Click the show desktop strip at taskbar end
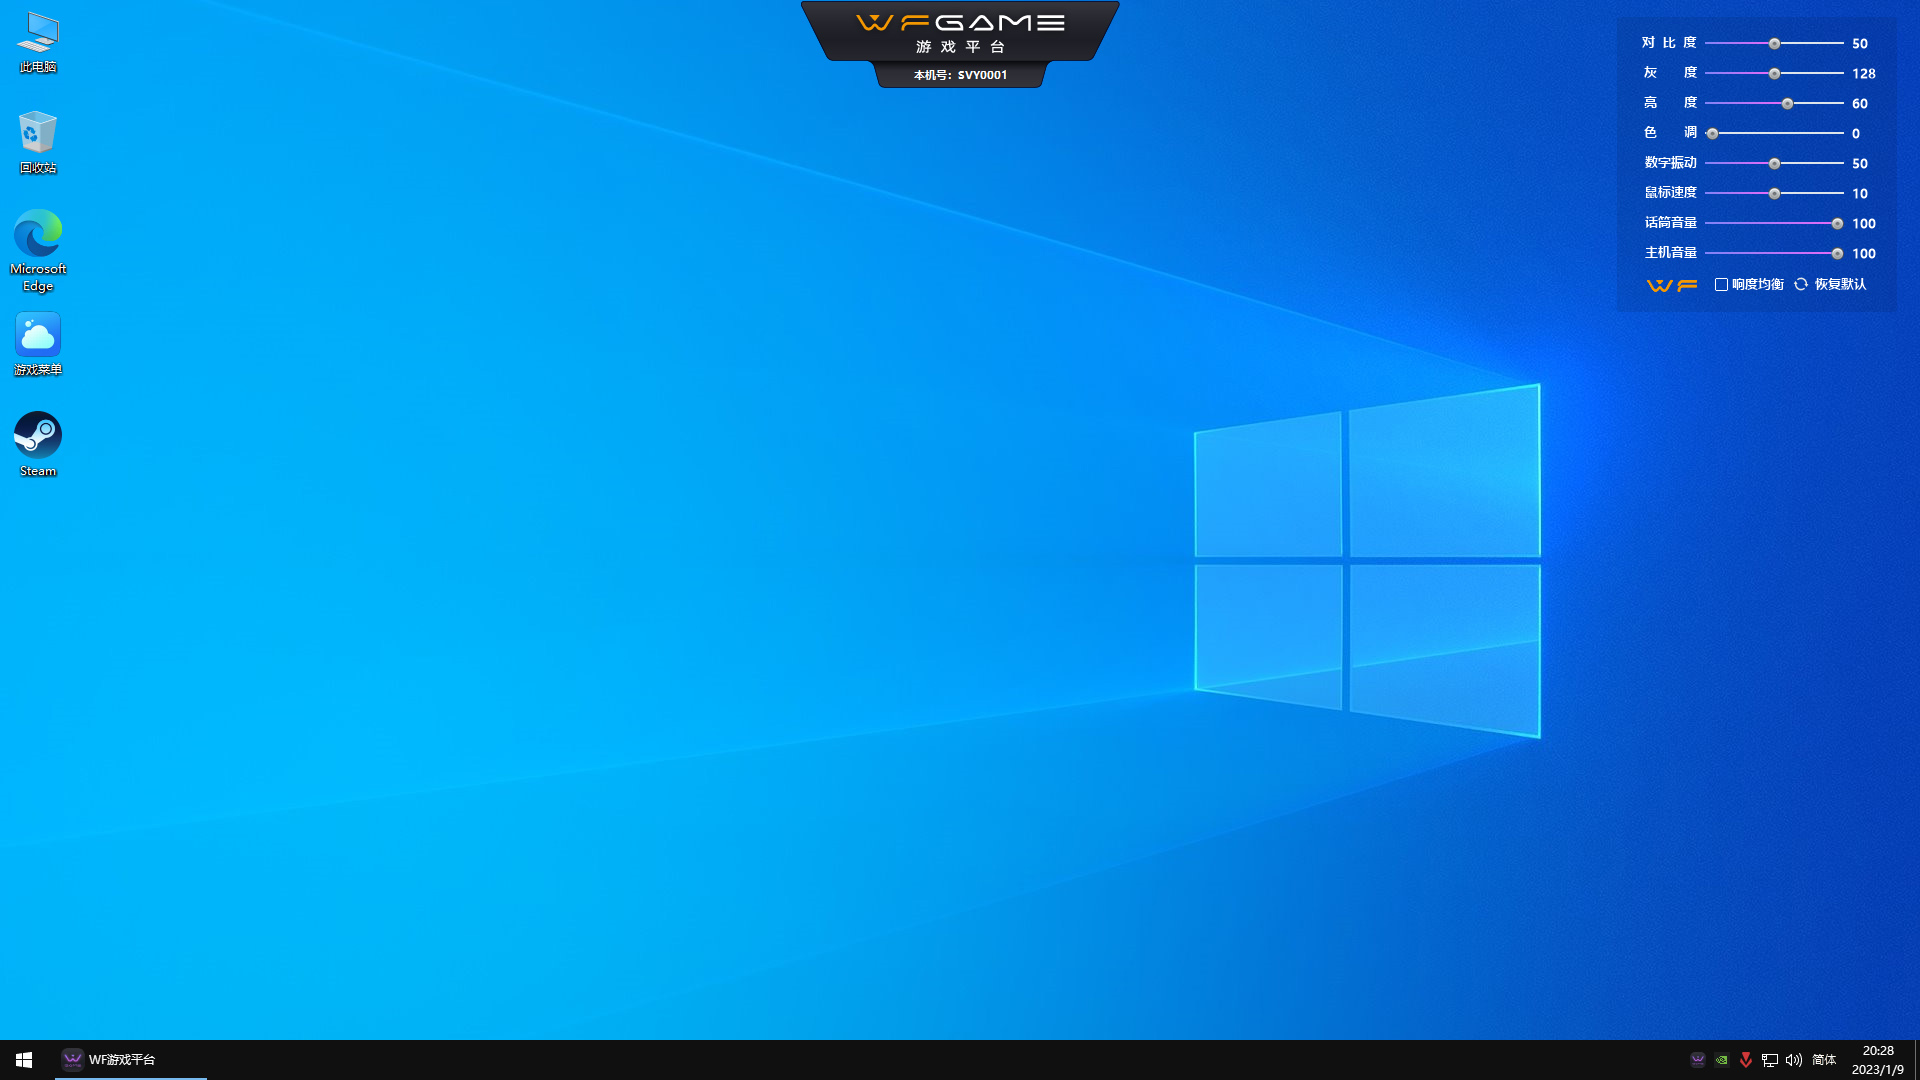Screen dimensions: 1920x1080 pos(1916,1060)
